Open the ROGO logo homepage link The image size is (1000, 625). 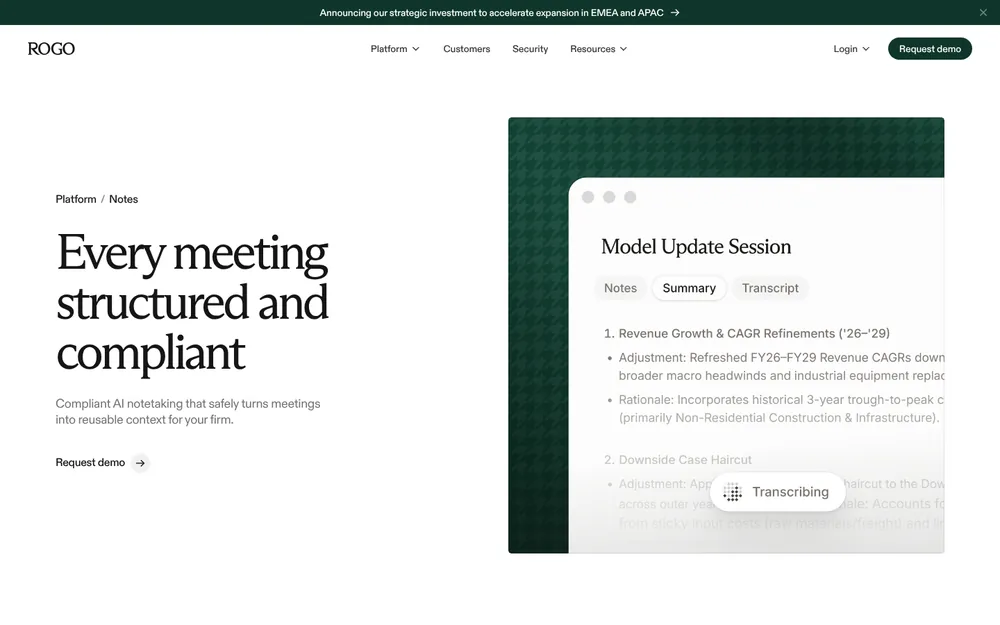[x=51, y=48]
